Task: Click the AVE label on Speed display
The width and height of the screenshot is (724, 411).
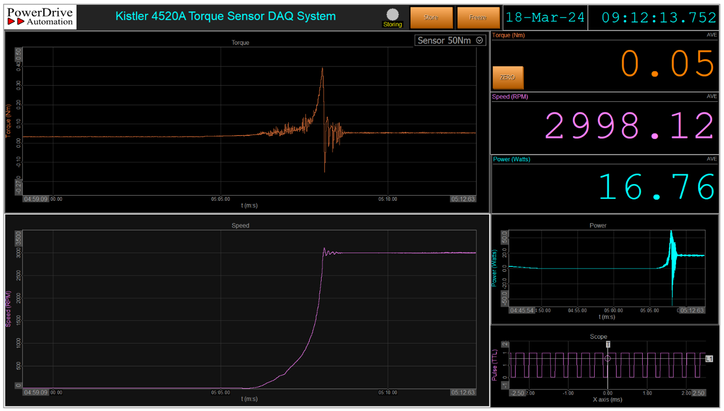Action: tap(712, 97)
